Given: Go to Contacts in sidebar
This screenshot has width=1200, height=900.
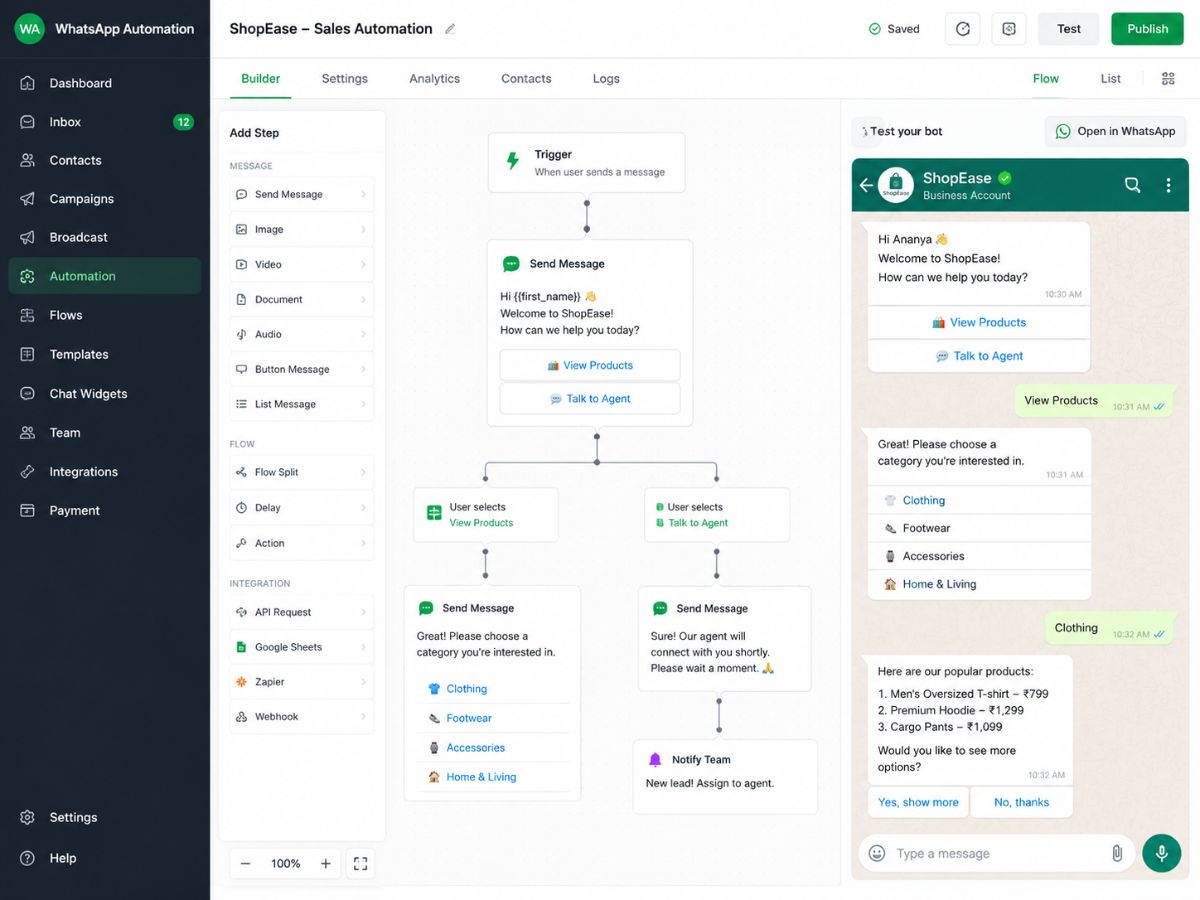Looking at the screenshot, I should 104,160.
